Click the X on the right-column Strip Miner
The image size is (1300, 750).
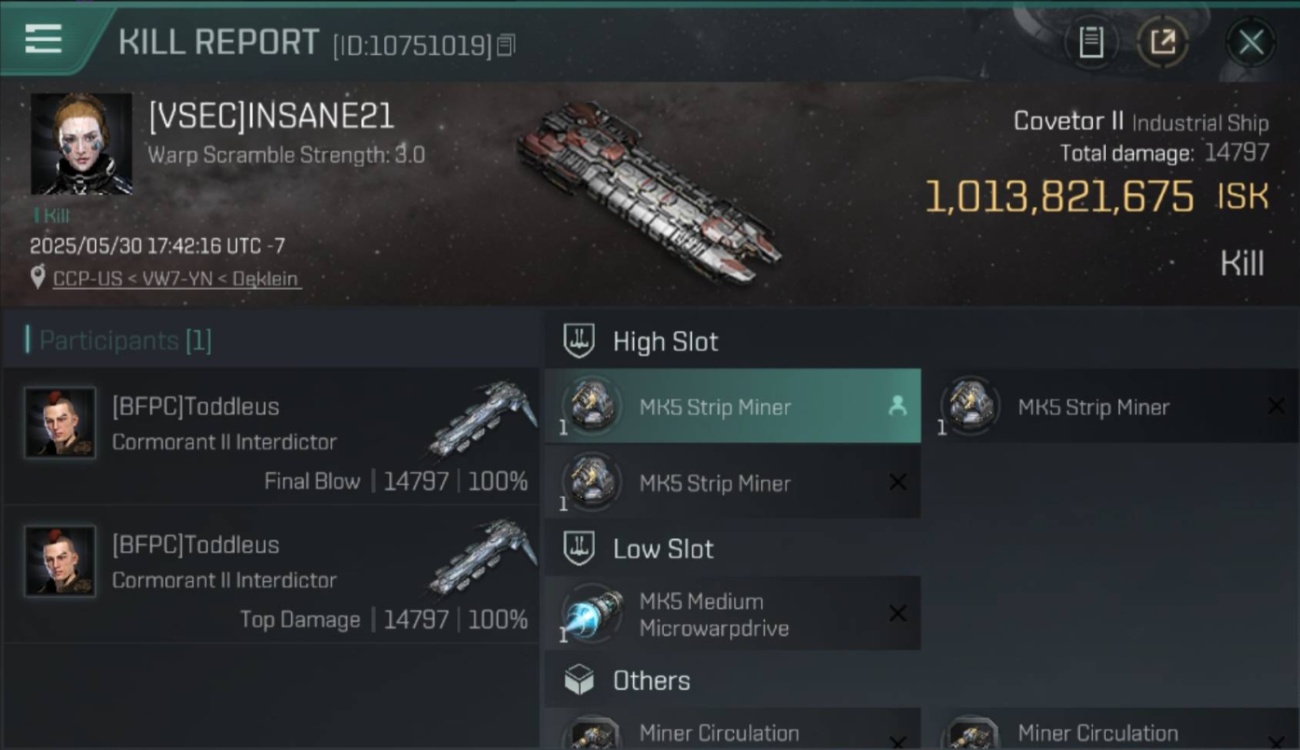pos(1276,406)
